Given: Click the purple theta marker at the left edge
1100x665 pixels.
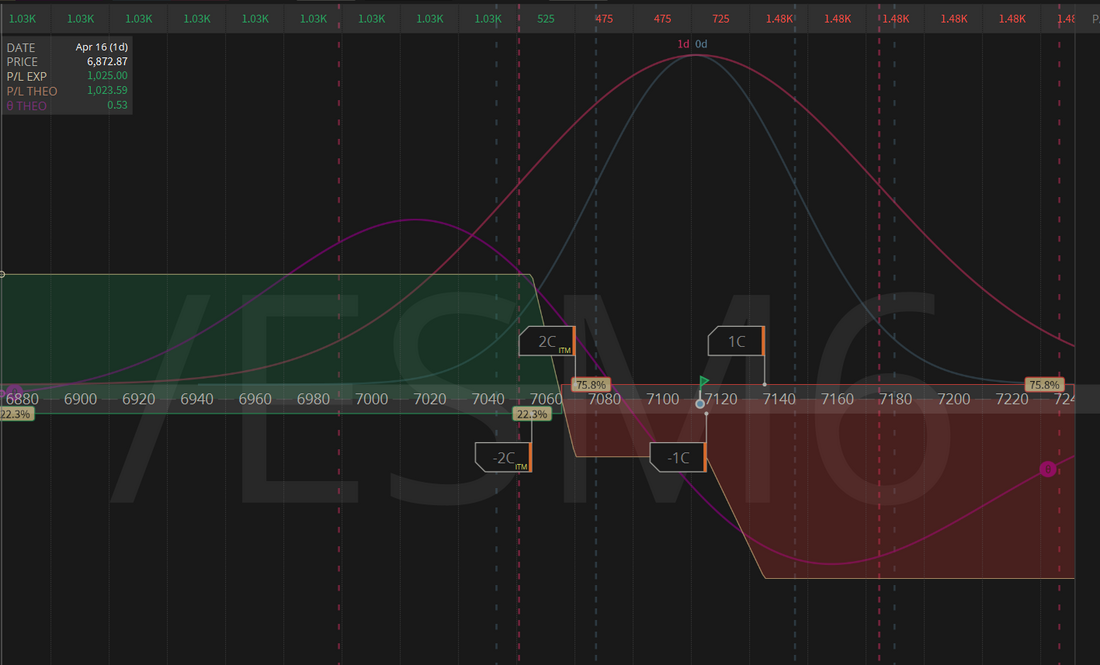Looking at the screenshot, I should click(x=14, y=393).
